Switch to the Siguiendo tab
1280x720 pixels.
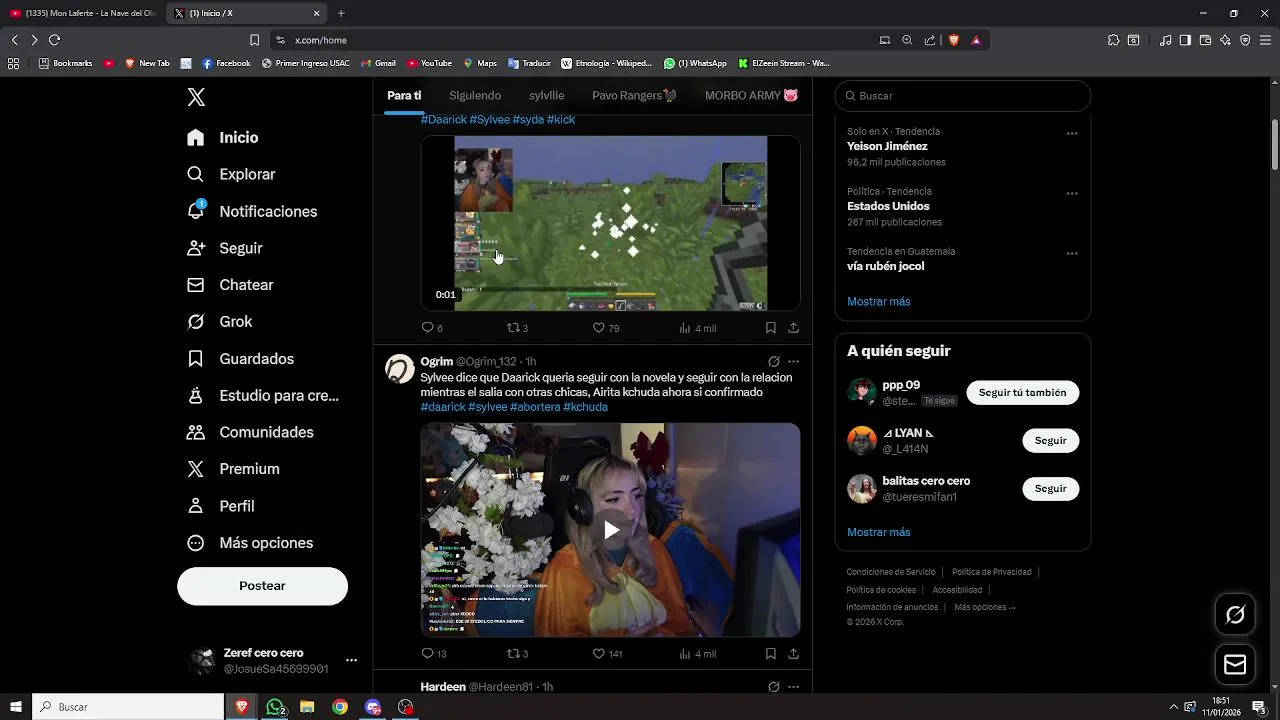[x=475, y=95]
